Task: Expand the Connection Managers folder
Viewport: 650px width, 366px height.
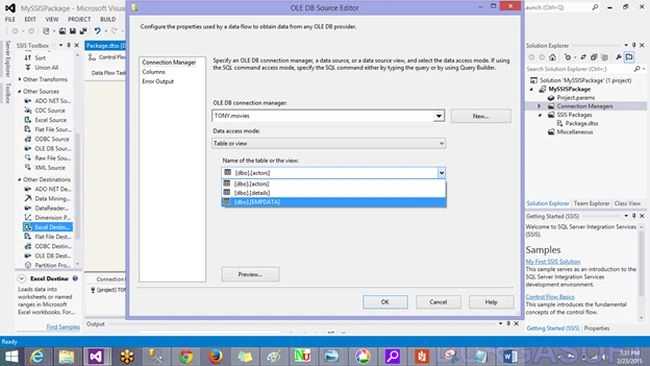Action: [539, 106]
